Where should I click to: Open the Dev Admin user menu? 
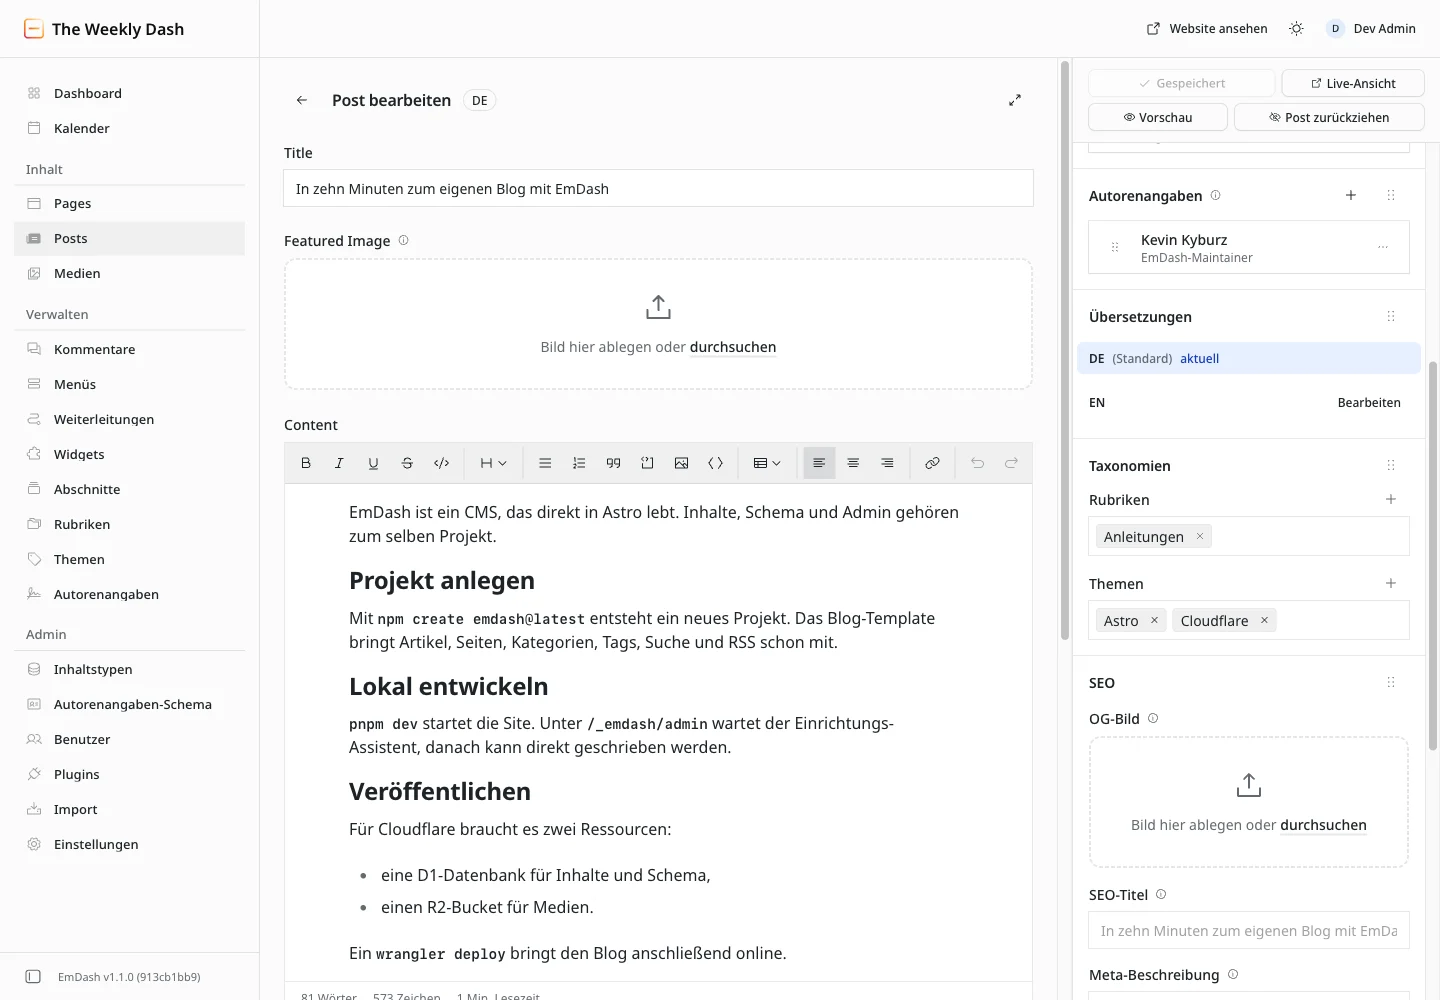[1371, 29]
